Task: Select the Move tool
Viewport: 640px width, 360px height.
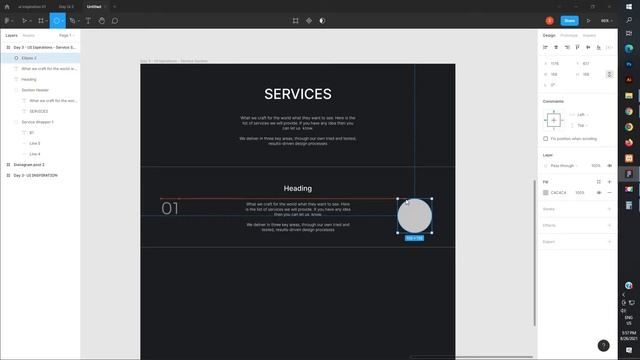Action: [x=24, y=21]
